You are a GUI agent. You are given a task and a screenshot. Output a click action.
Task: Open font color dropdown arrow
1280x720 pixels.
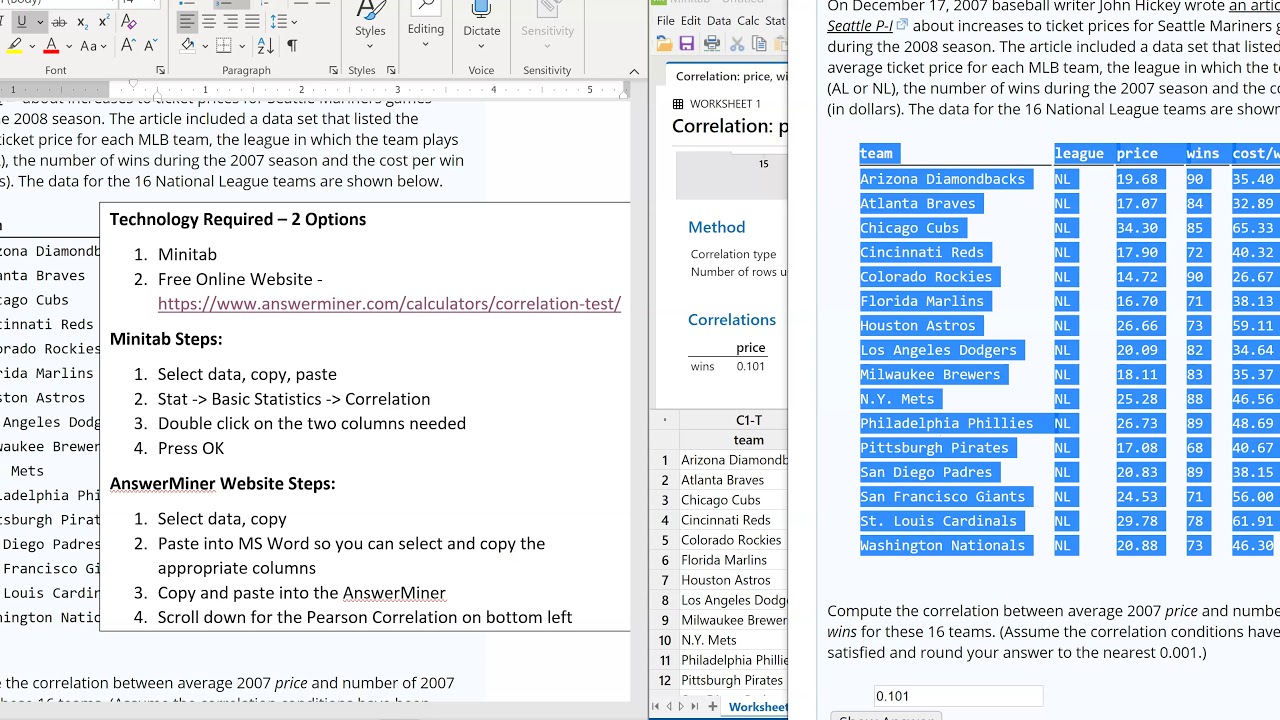click(x=68, y=46)
